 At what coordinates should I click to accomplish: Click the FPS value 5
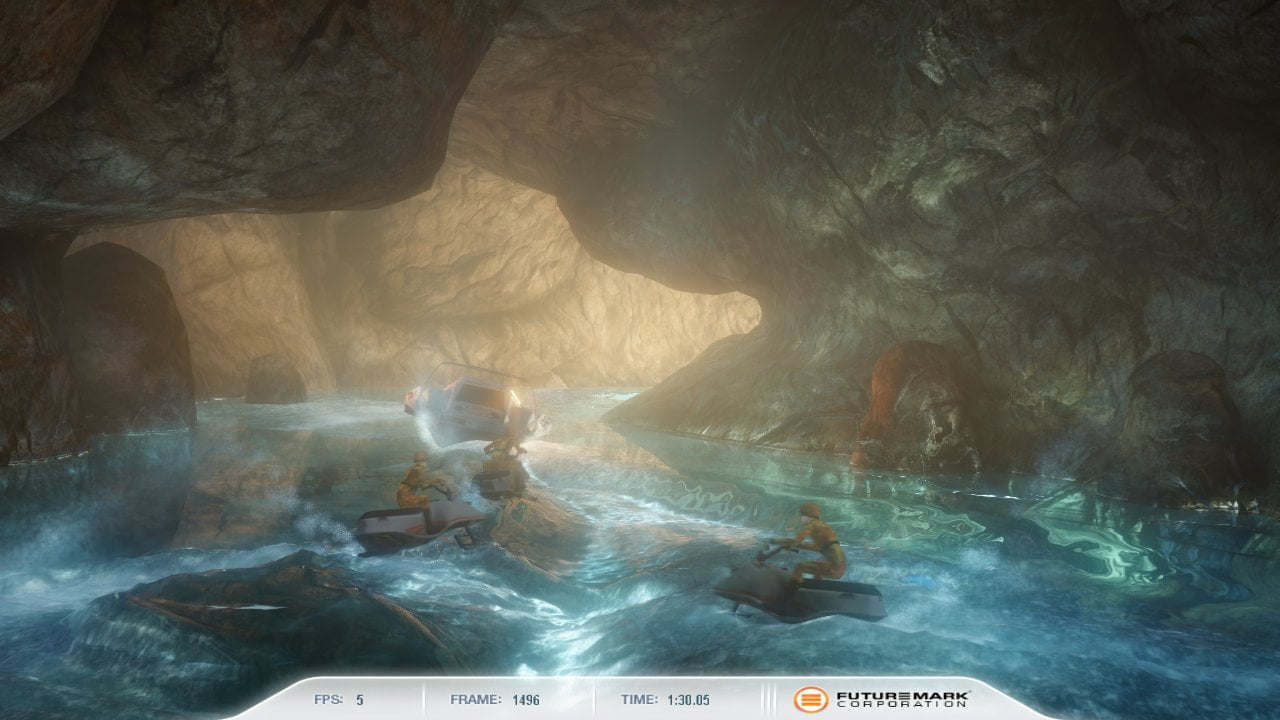coord(360,700)
